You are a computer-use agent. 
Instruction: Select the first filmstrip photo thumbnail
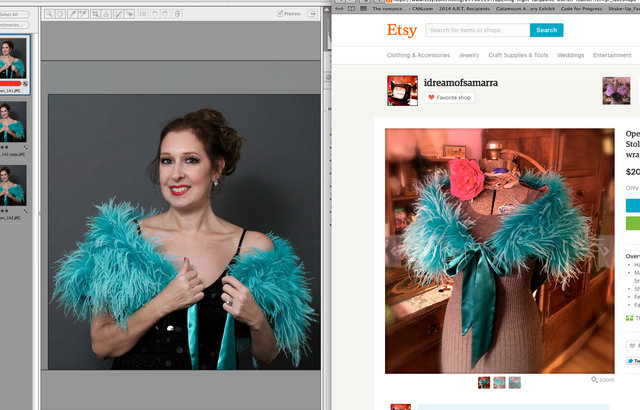[x=14, y=58]
